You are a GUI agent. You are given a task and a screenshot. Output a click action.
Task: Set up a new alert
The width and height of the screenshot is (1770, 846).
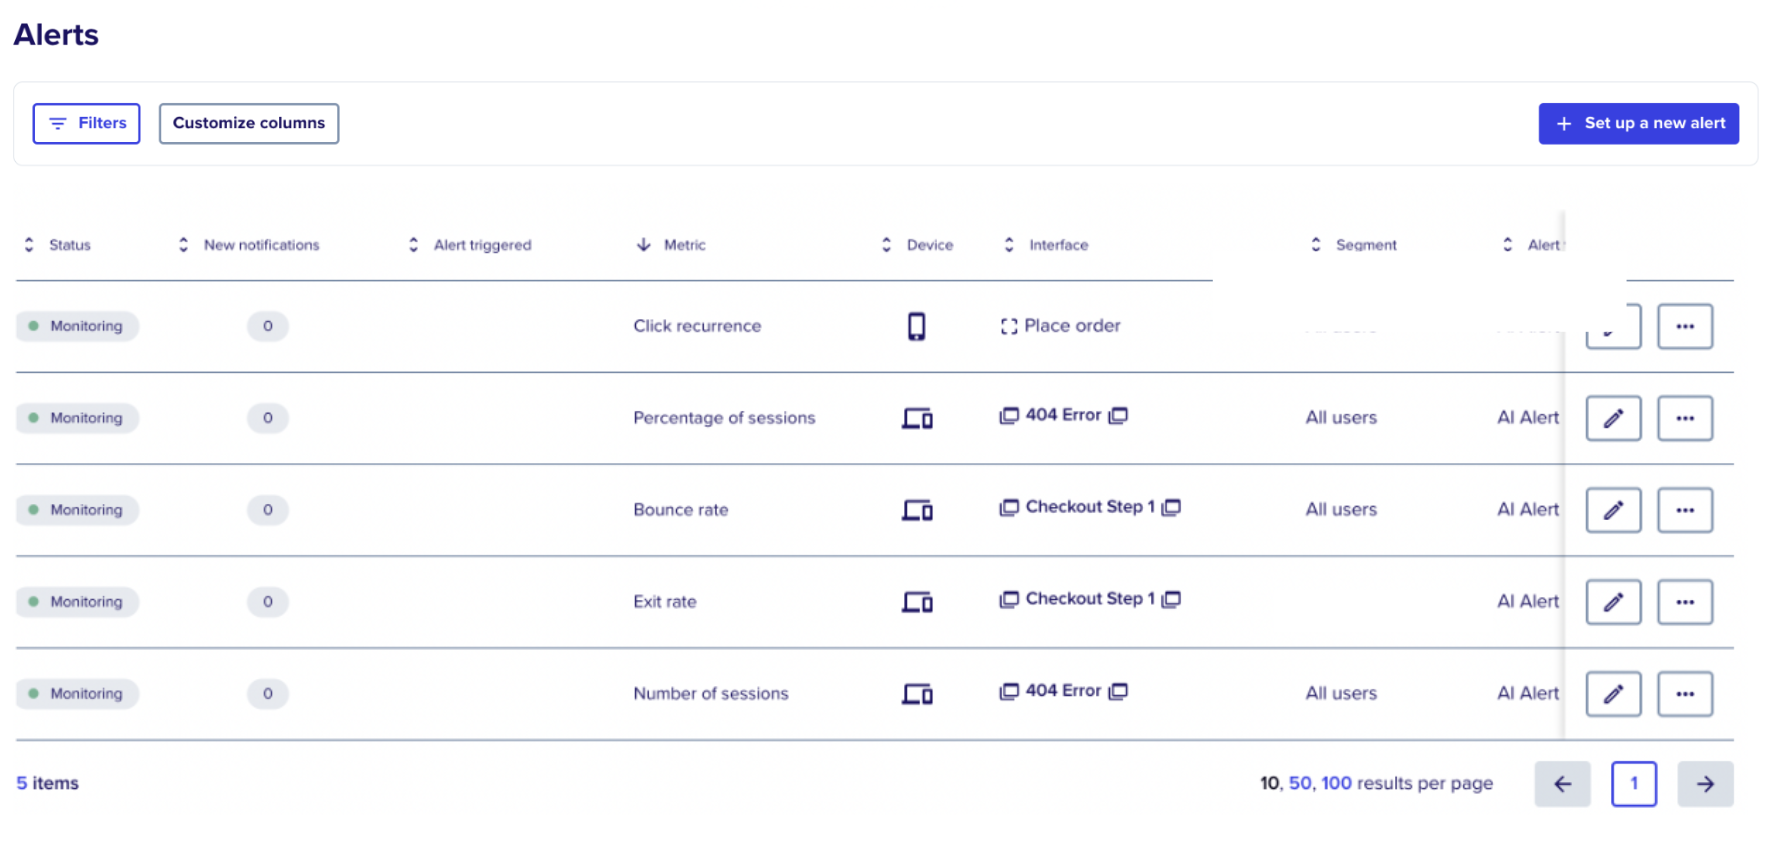pyautogui.click(x=1638, y=123)
